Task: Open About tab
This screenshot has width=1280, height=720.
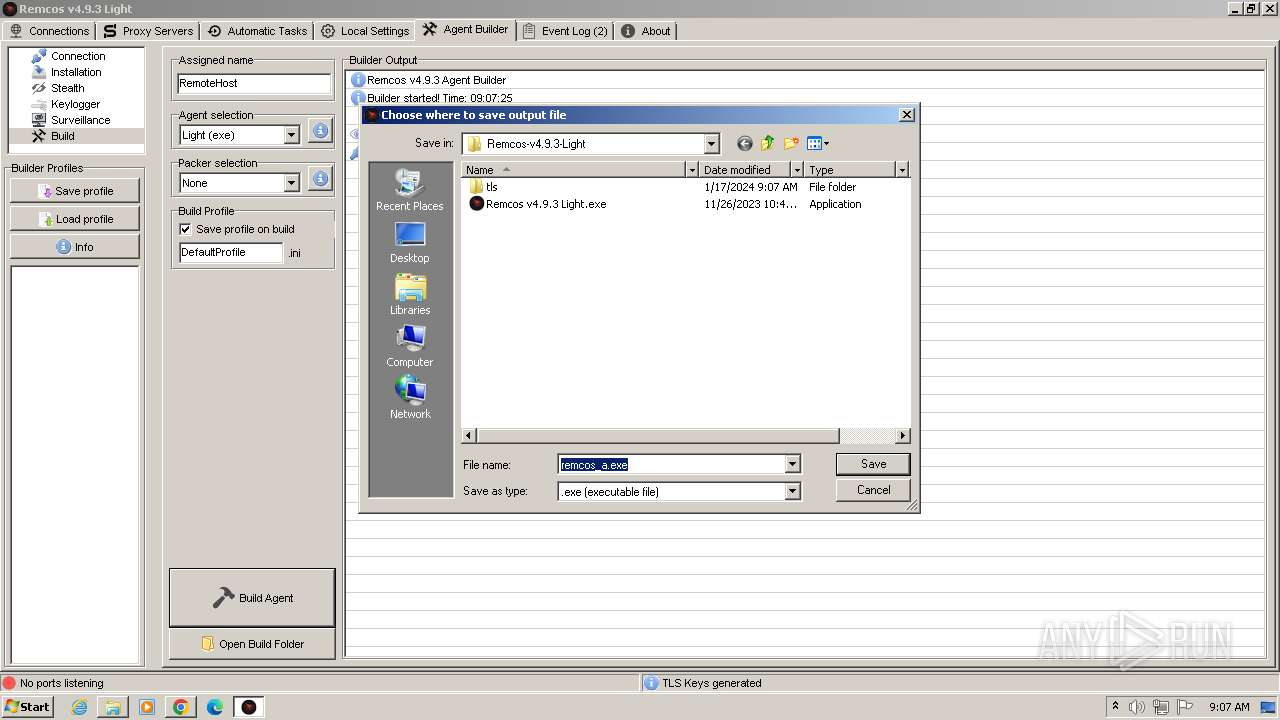Action: pos(646,31)
